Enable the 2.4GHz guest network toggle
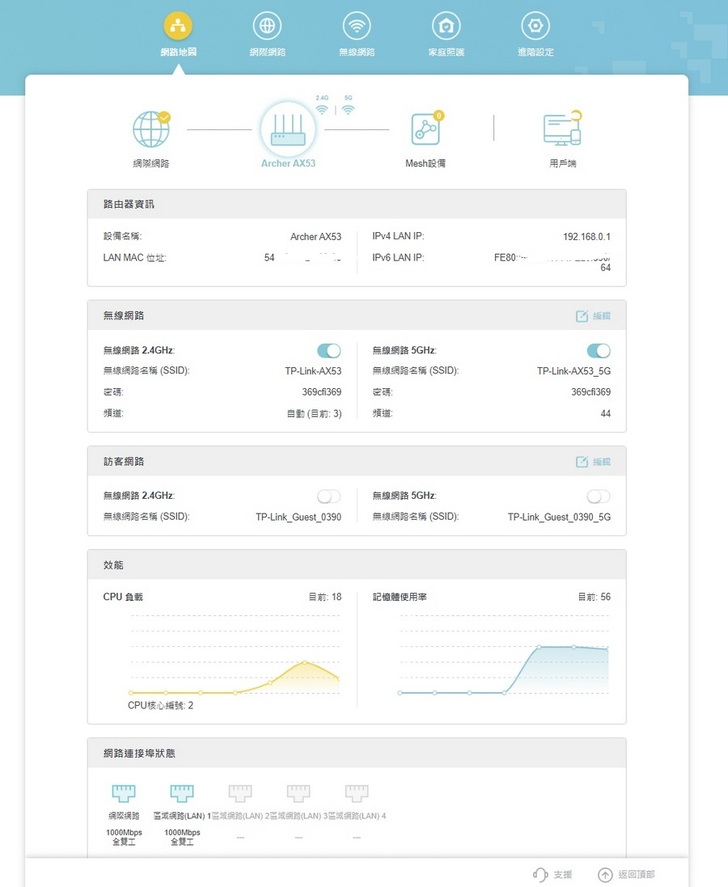Screen dimensions: 728x887 [x=329, y=497]
